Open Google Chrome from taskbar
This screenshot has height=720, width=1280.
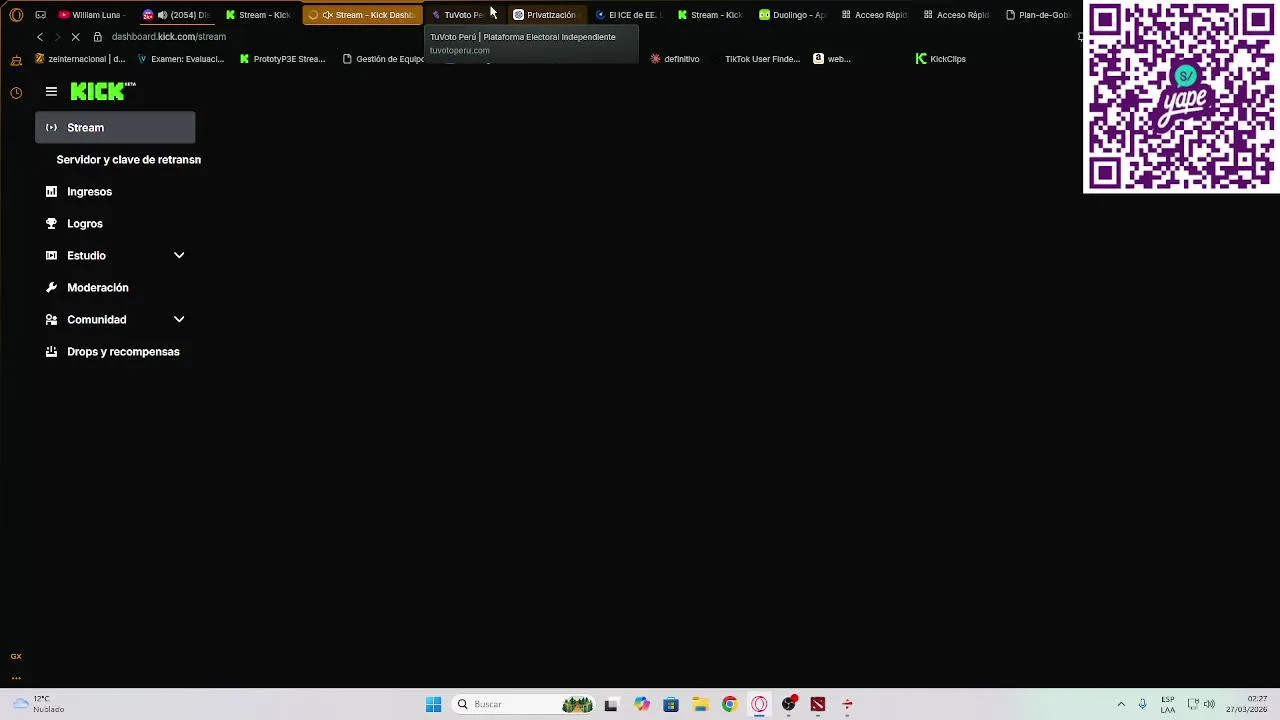[729, 704]
